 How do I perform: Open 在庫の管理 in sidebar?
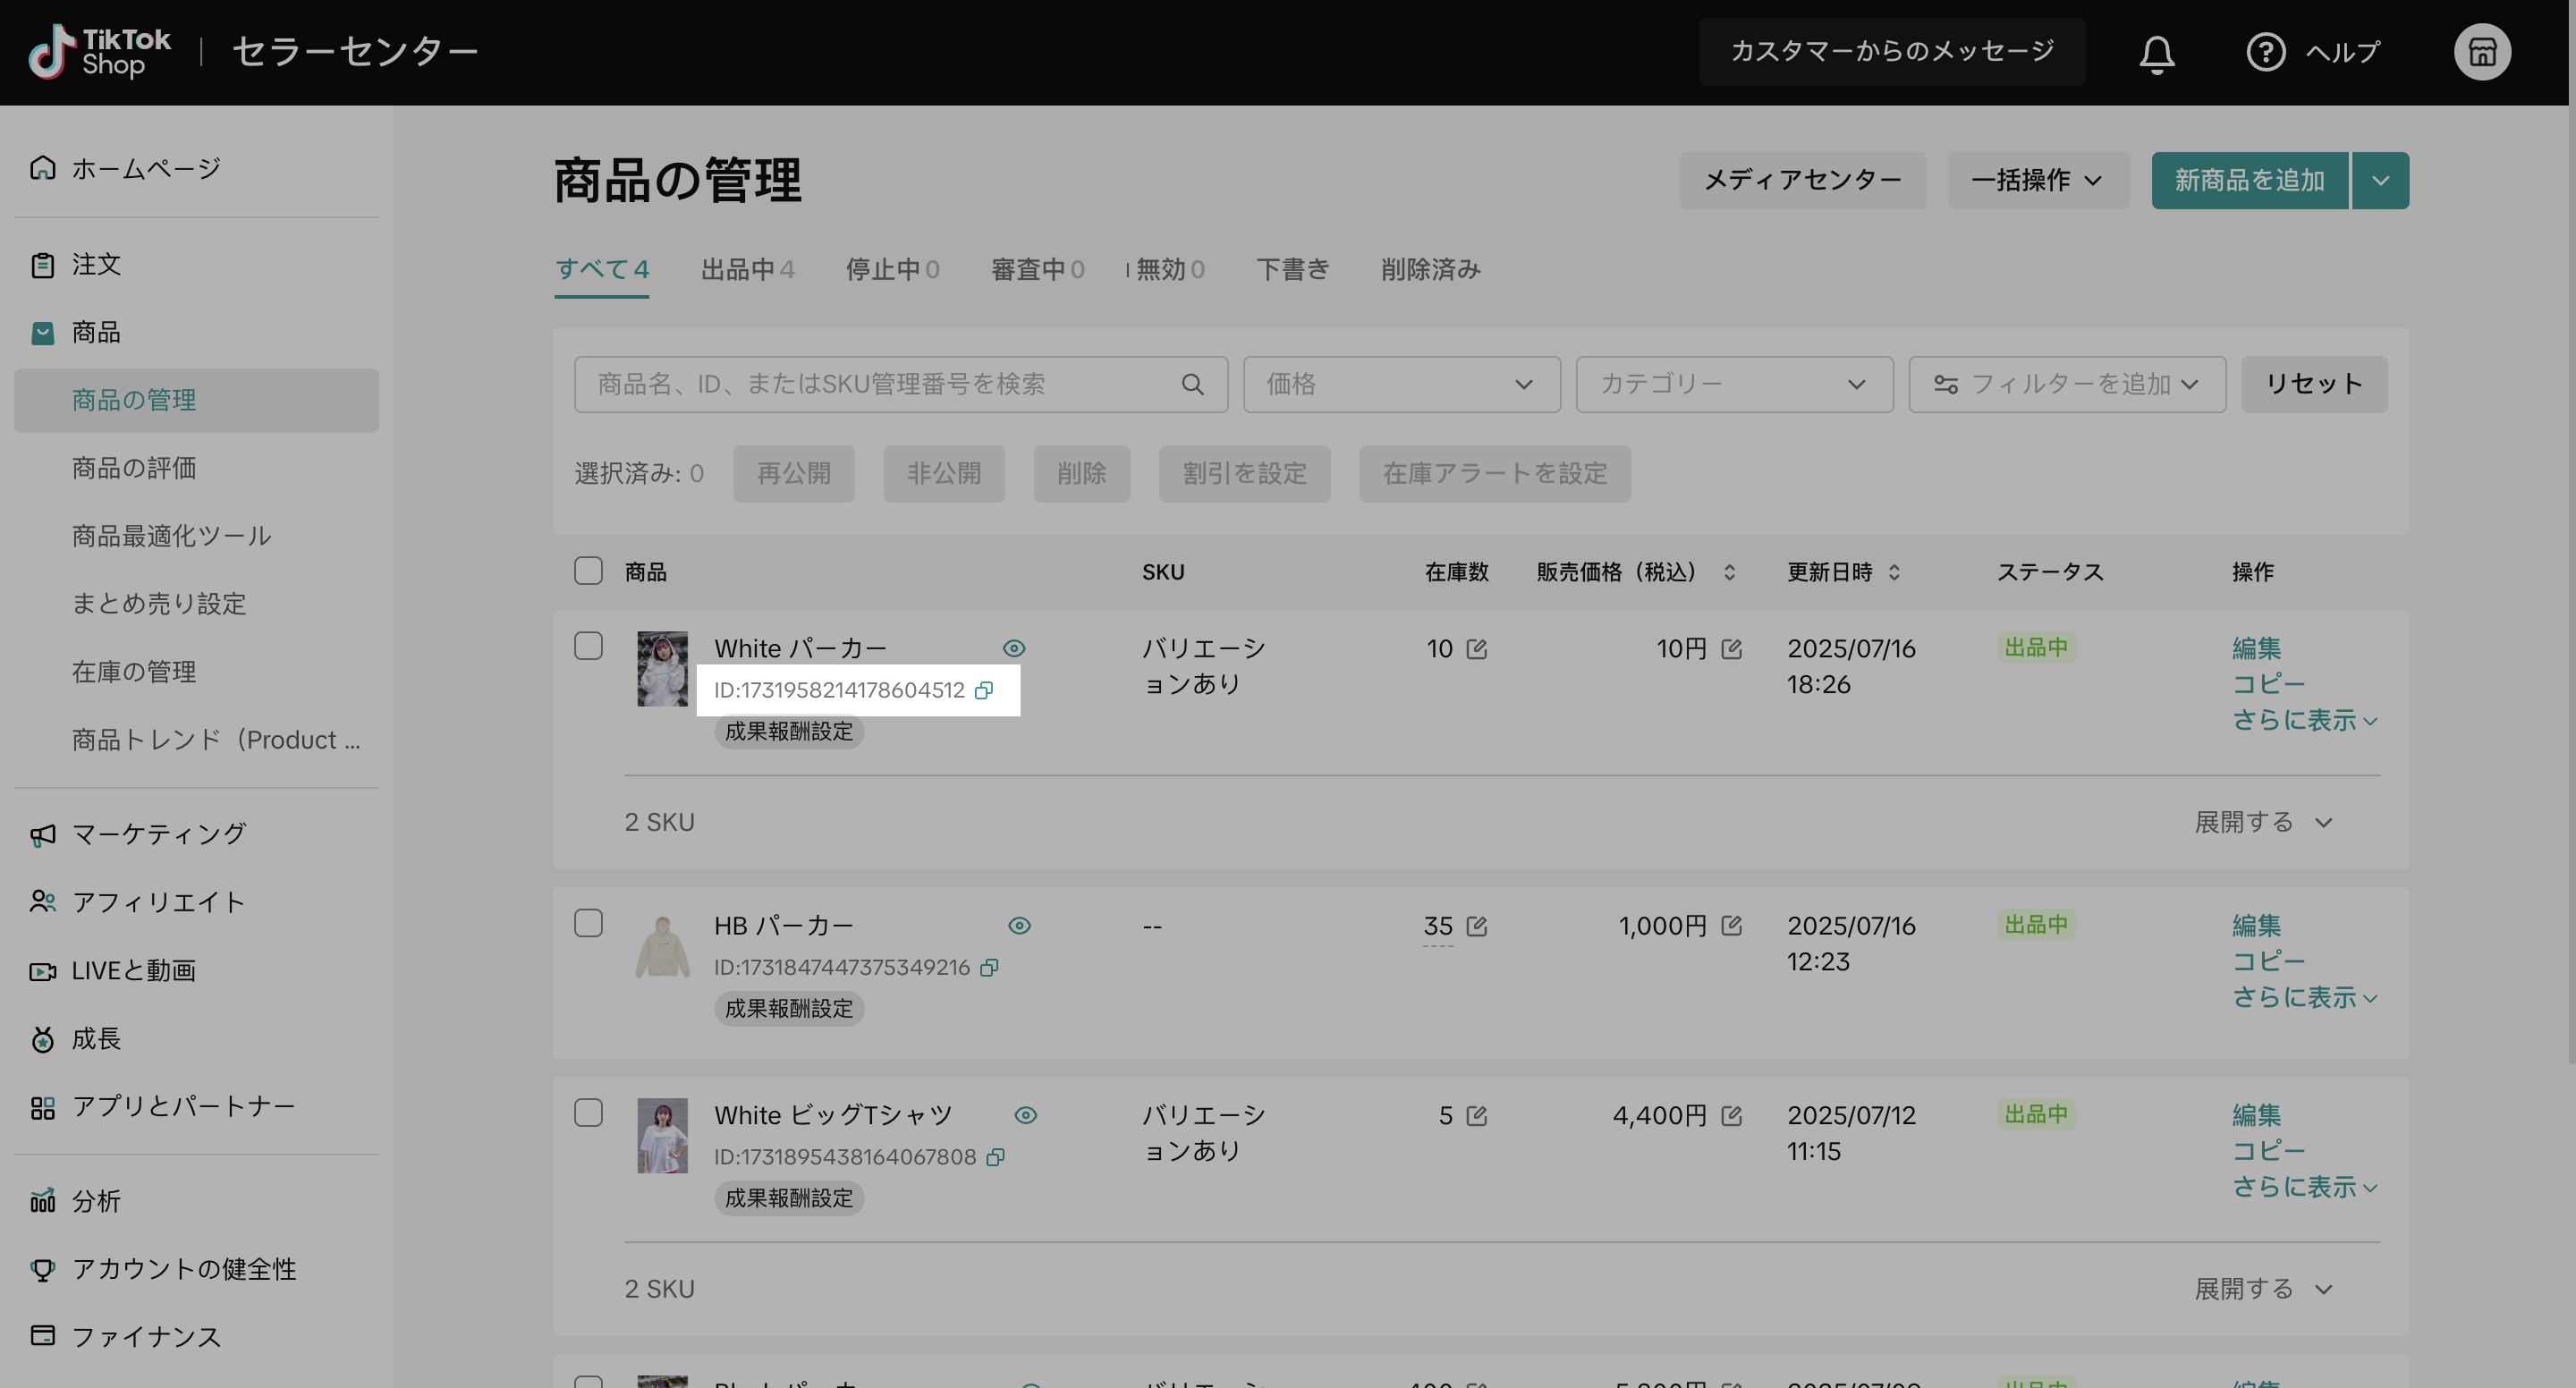134,671
